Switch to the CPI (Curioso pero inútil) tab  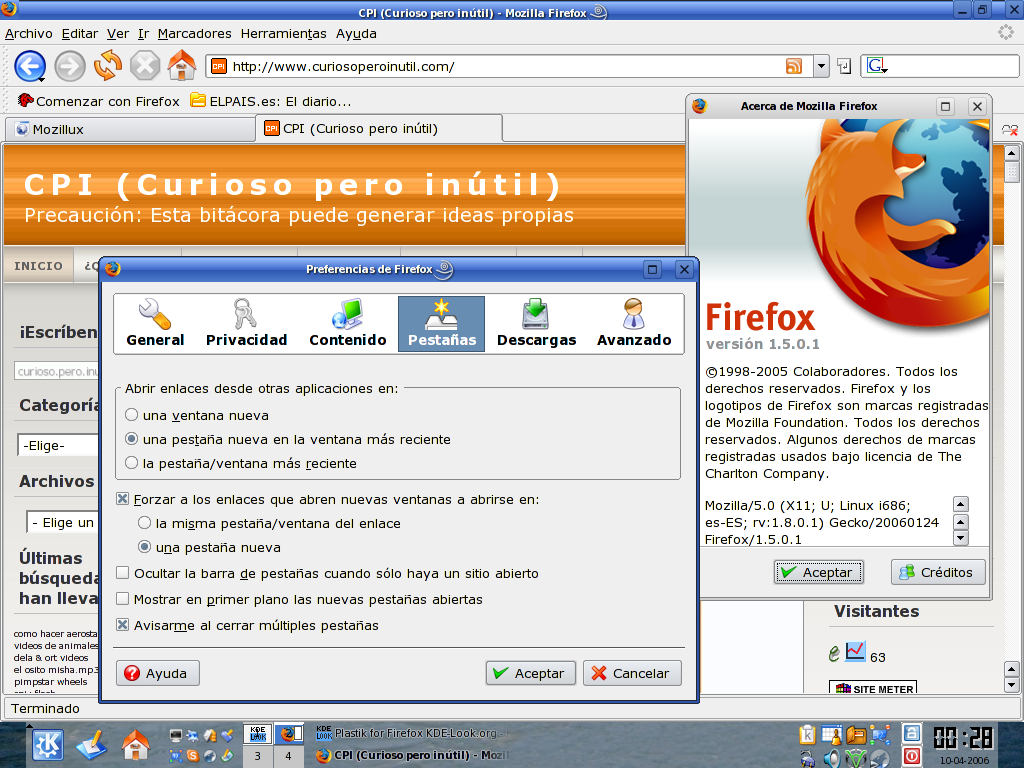tap(379, 129)
